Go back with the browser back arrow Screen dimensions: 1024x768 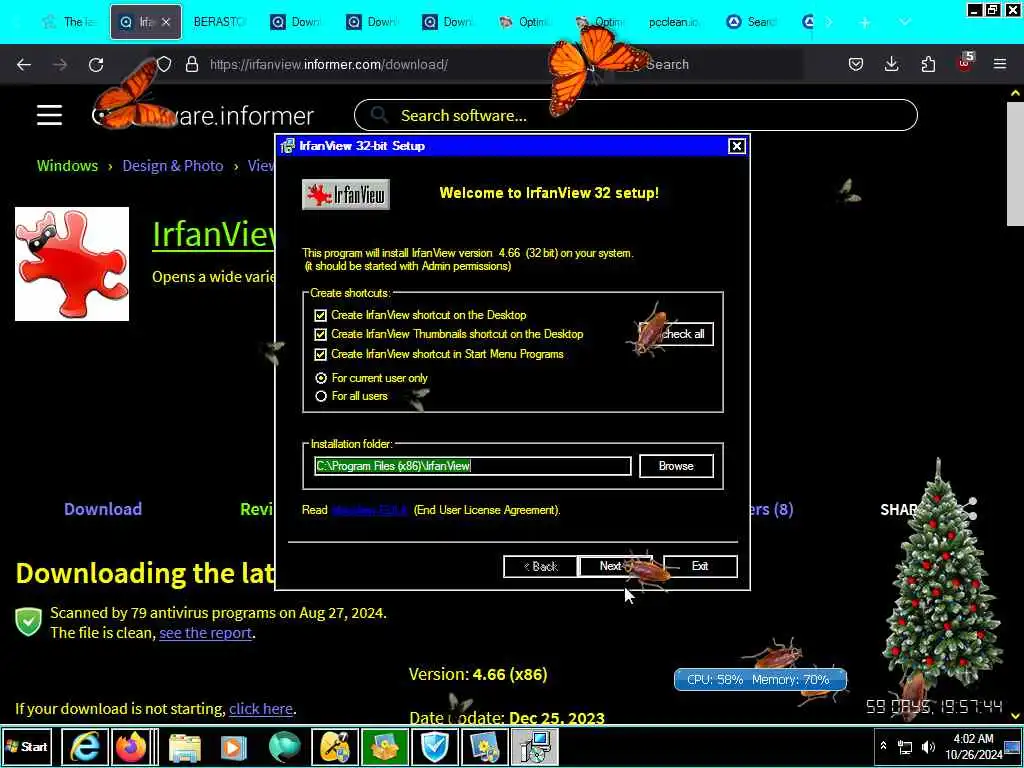click(x=24, y=64)
